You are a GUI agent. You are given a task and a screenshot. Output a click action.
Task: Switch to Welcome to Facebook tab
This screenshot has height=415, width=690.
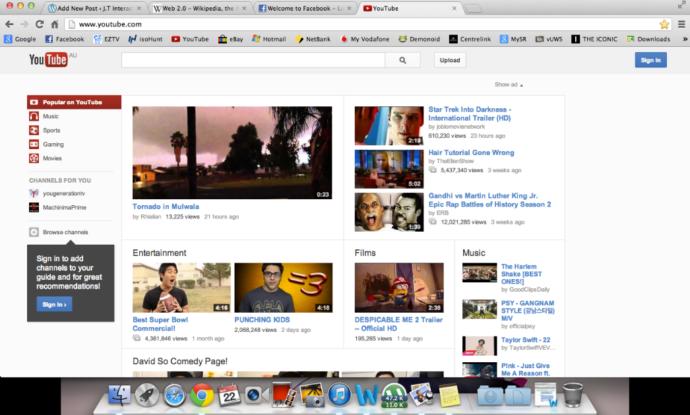(x=305, y=8)
